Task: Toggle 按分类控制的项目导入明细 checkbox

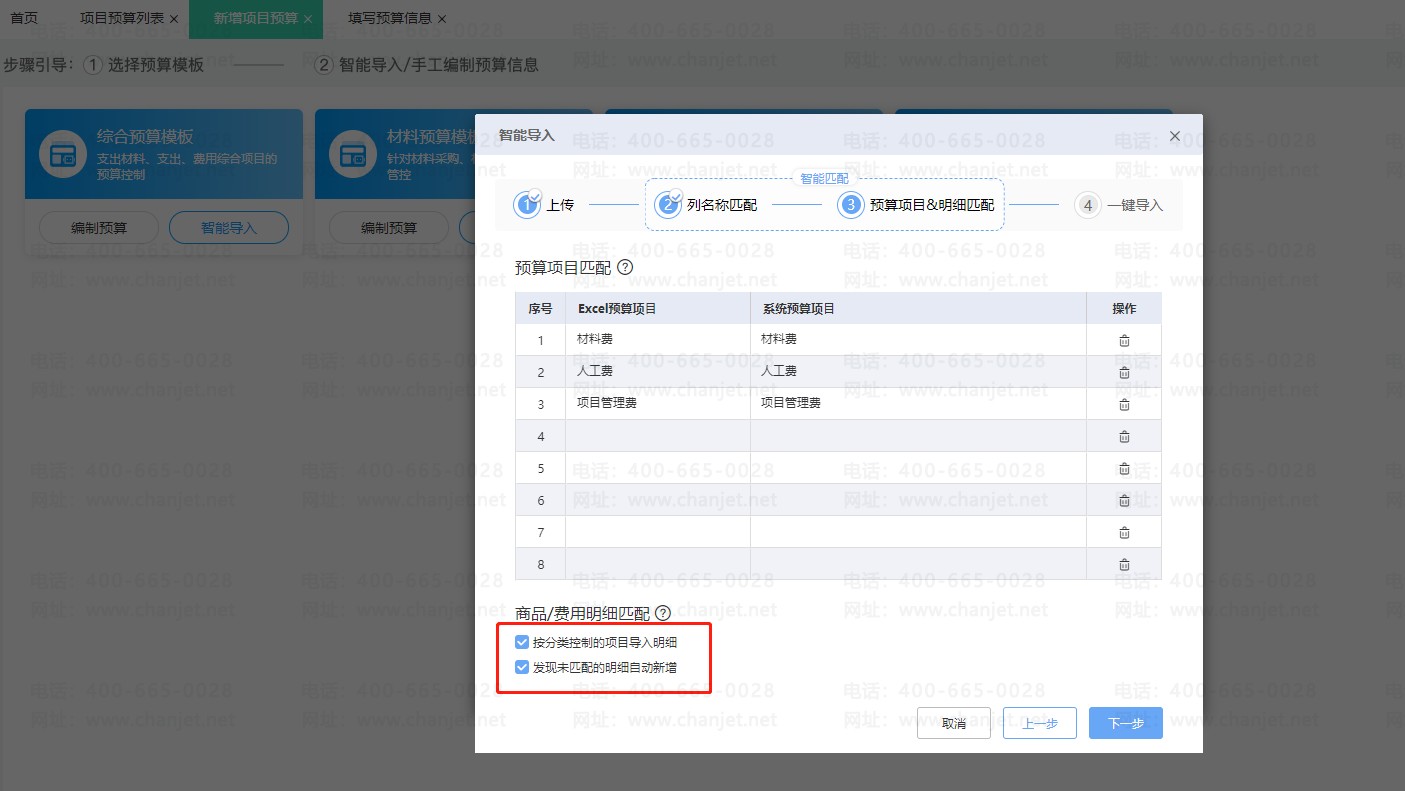Action: click(x=521, y=642)
